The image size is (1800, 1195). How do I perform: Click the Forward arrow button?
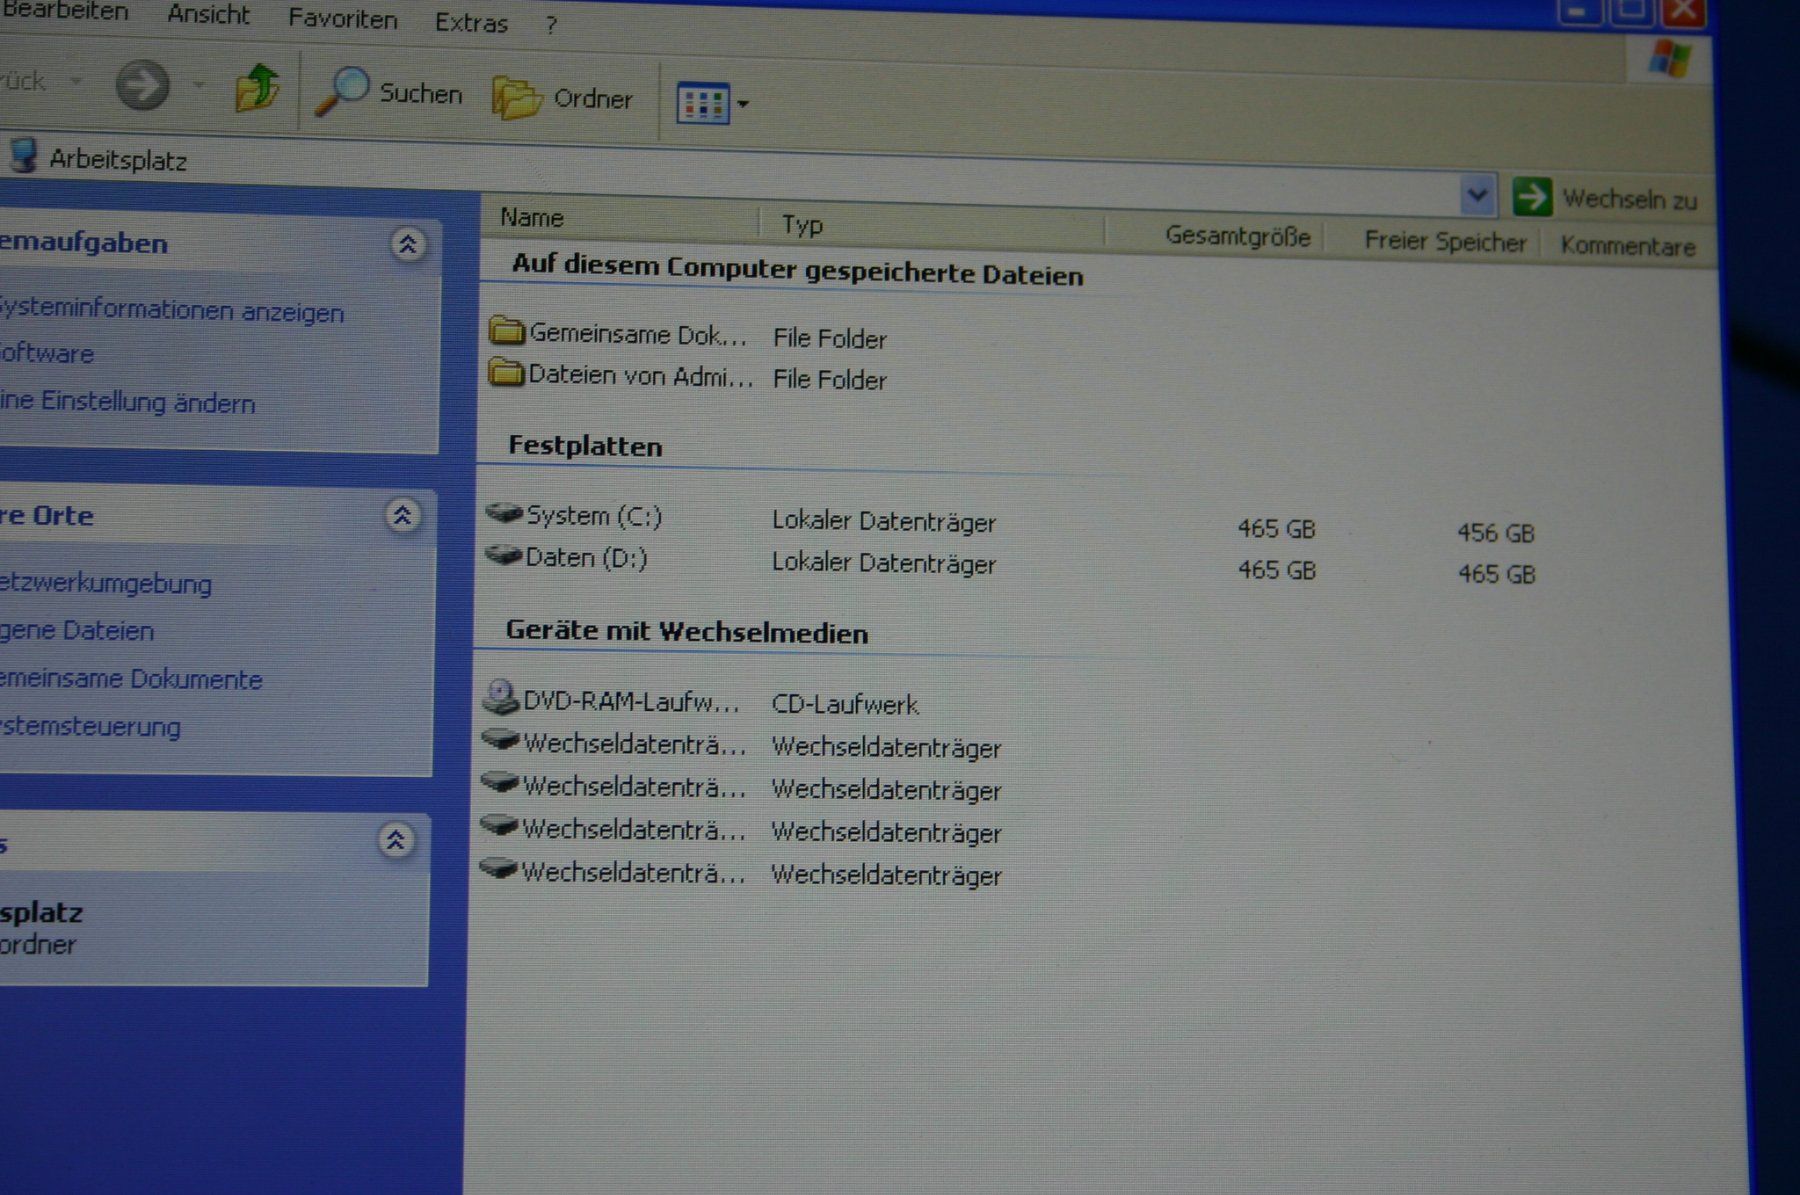click(142, 85)
